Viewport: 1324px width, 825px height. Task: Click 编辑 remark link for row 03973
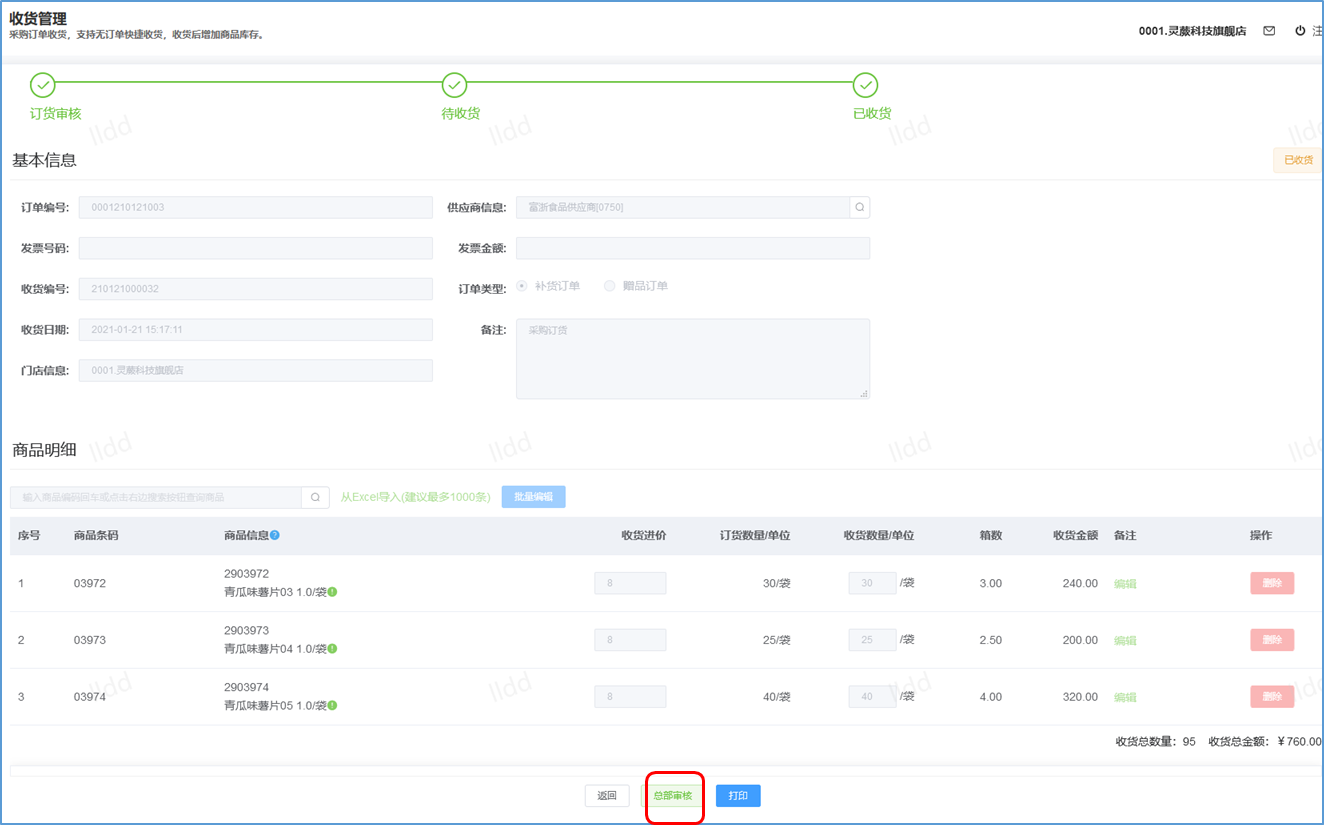(1125, 640)
